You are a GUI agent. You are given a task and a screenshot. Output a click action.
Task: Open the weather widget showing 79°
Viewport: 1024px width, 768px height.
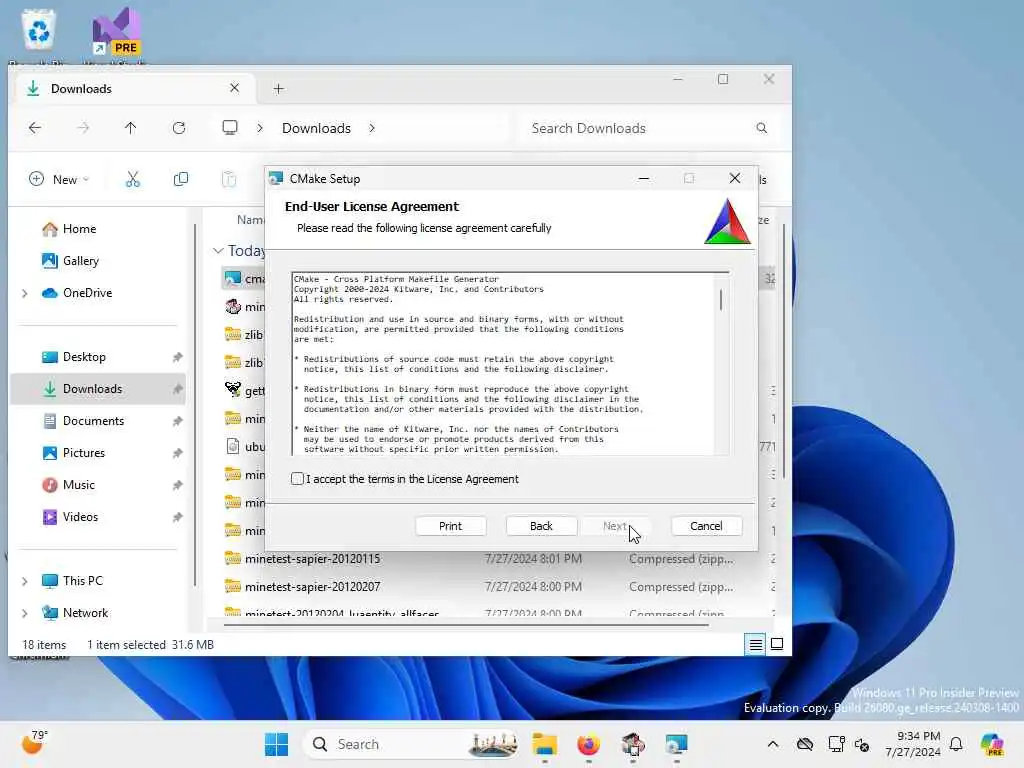[x=35, y=743]
